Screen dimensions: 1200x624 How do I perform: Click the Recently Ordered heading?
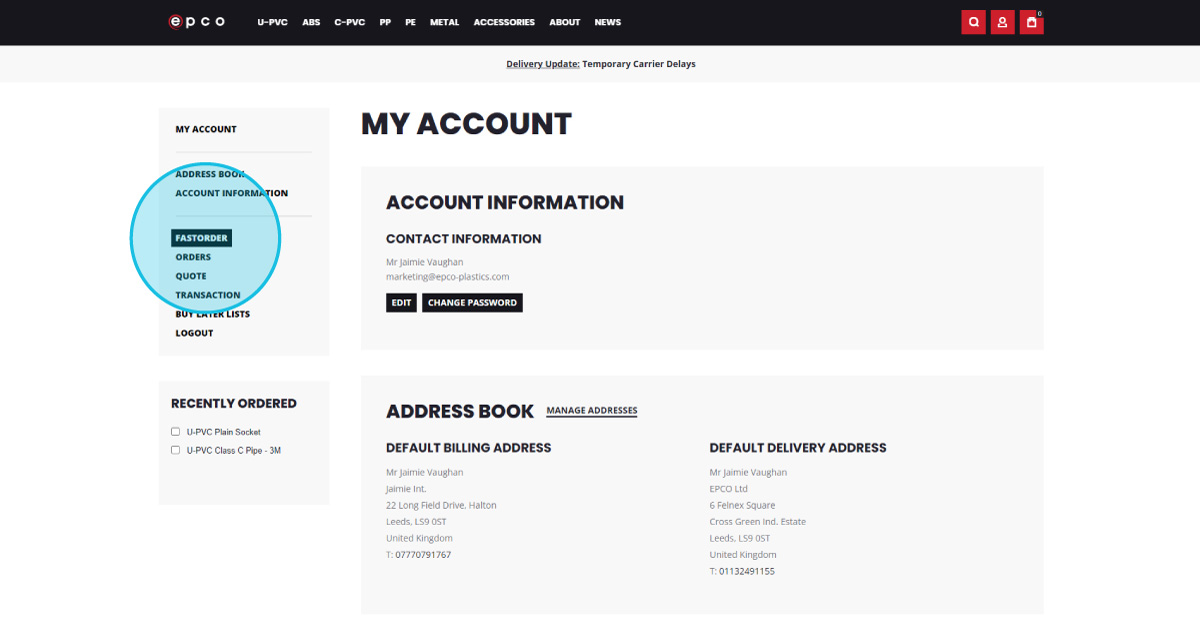coord(234,404)
